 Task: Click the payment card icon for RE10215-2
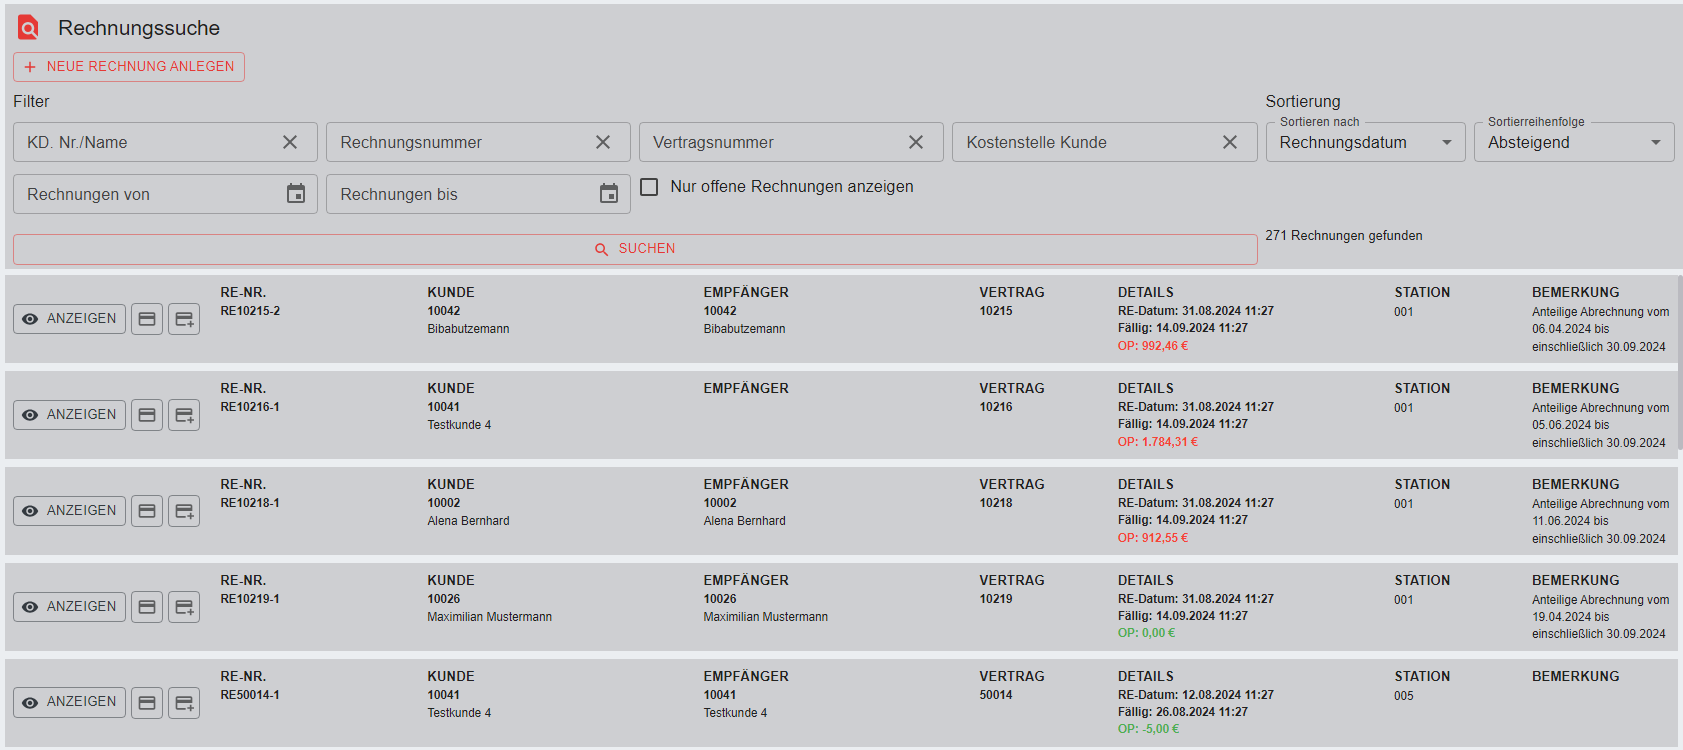147,319
